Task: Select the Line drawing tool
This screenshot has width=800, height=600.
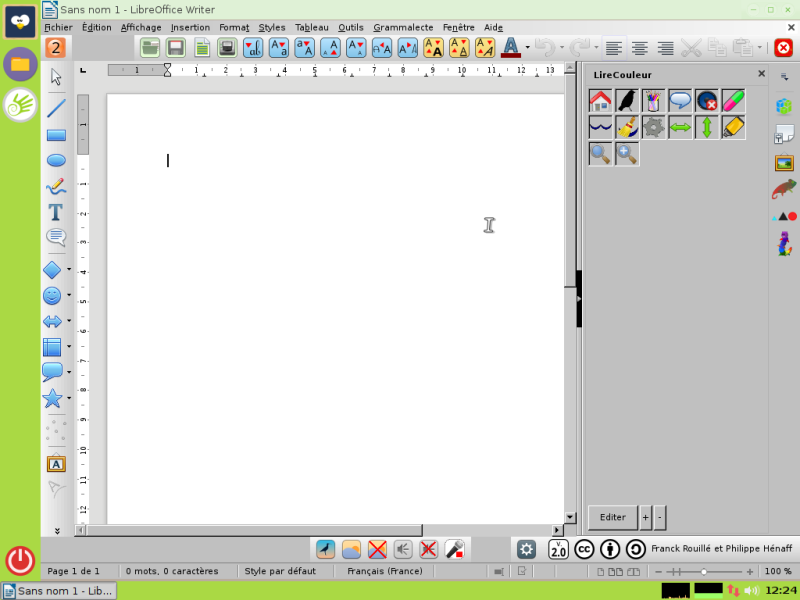Action: pos(56,108)
